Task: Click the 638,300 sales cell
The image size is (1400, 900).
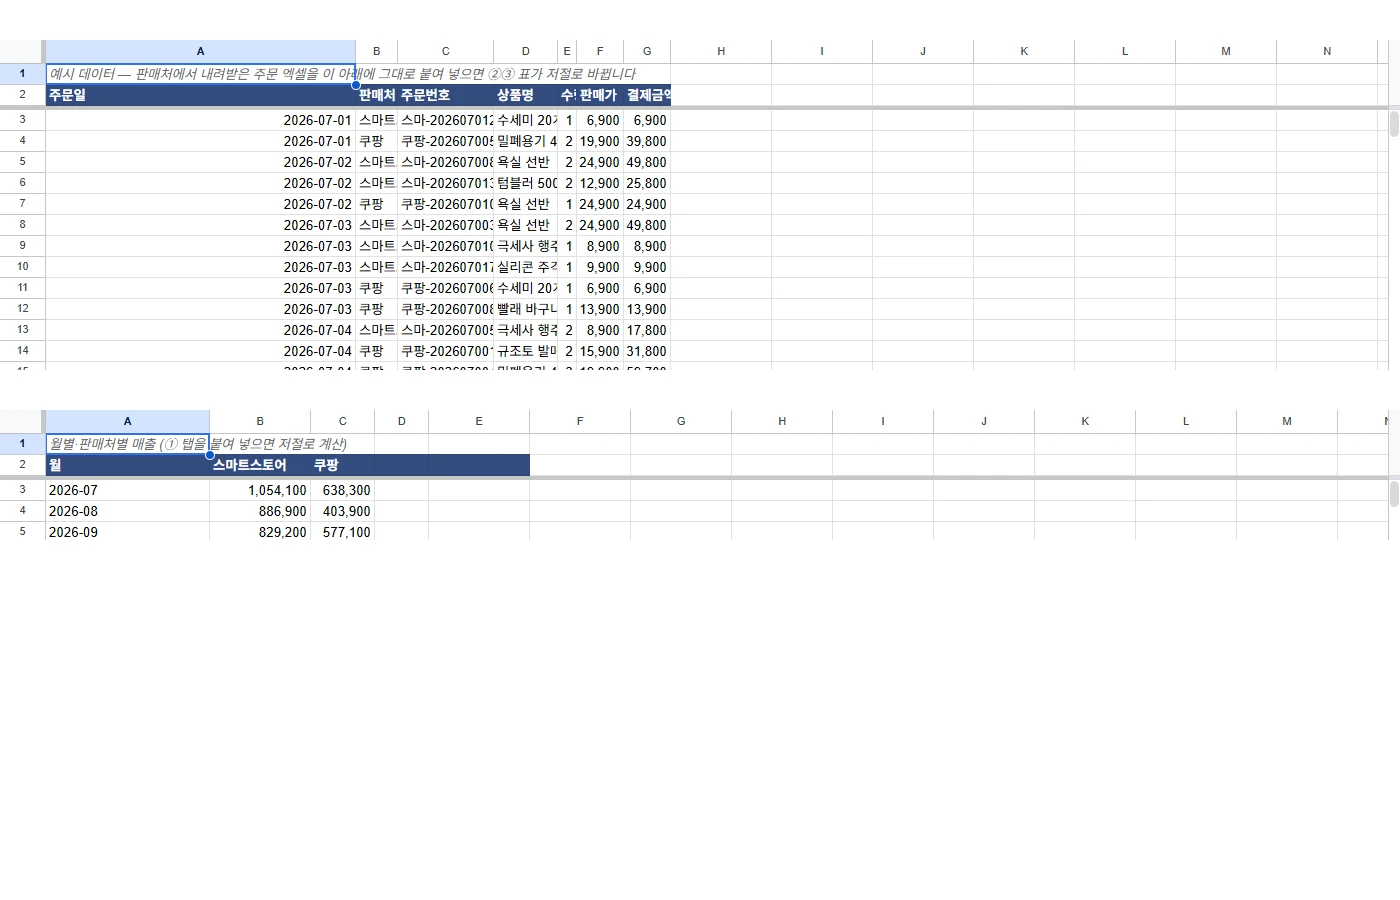Action: [343, 490]
